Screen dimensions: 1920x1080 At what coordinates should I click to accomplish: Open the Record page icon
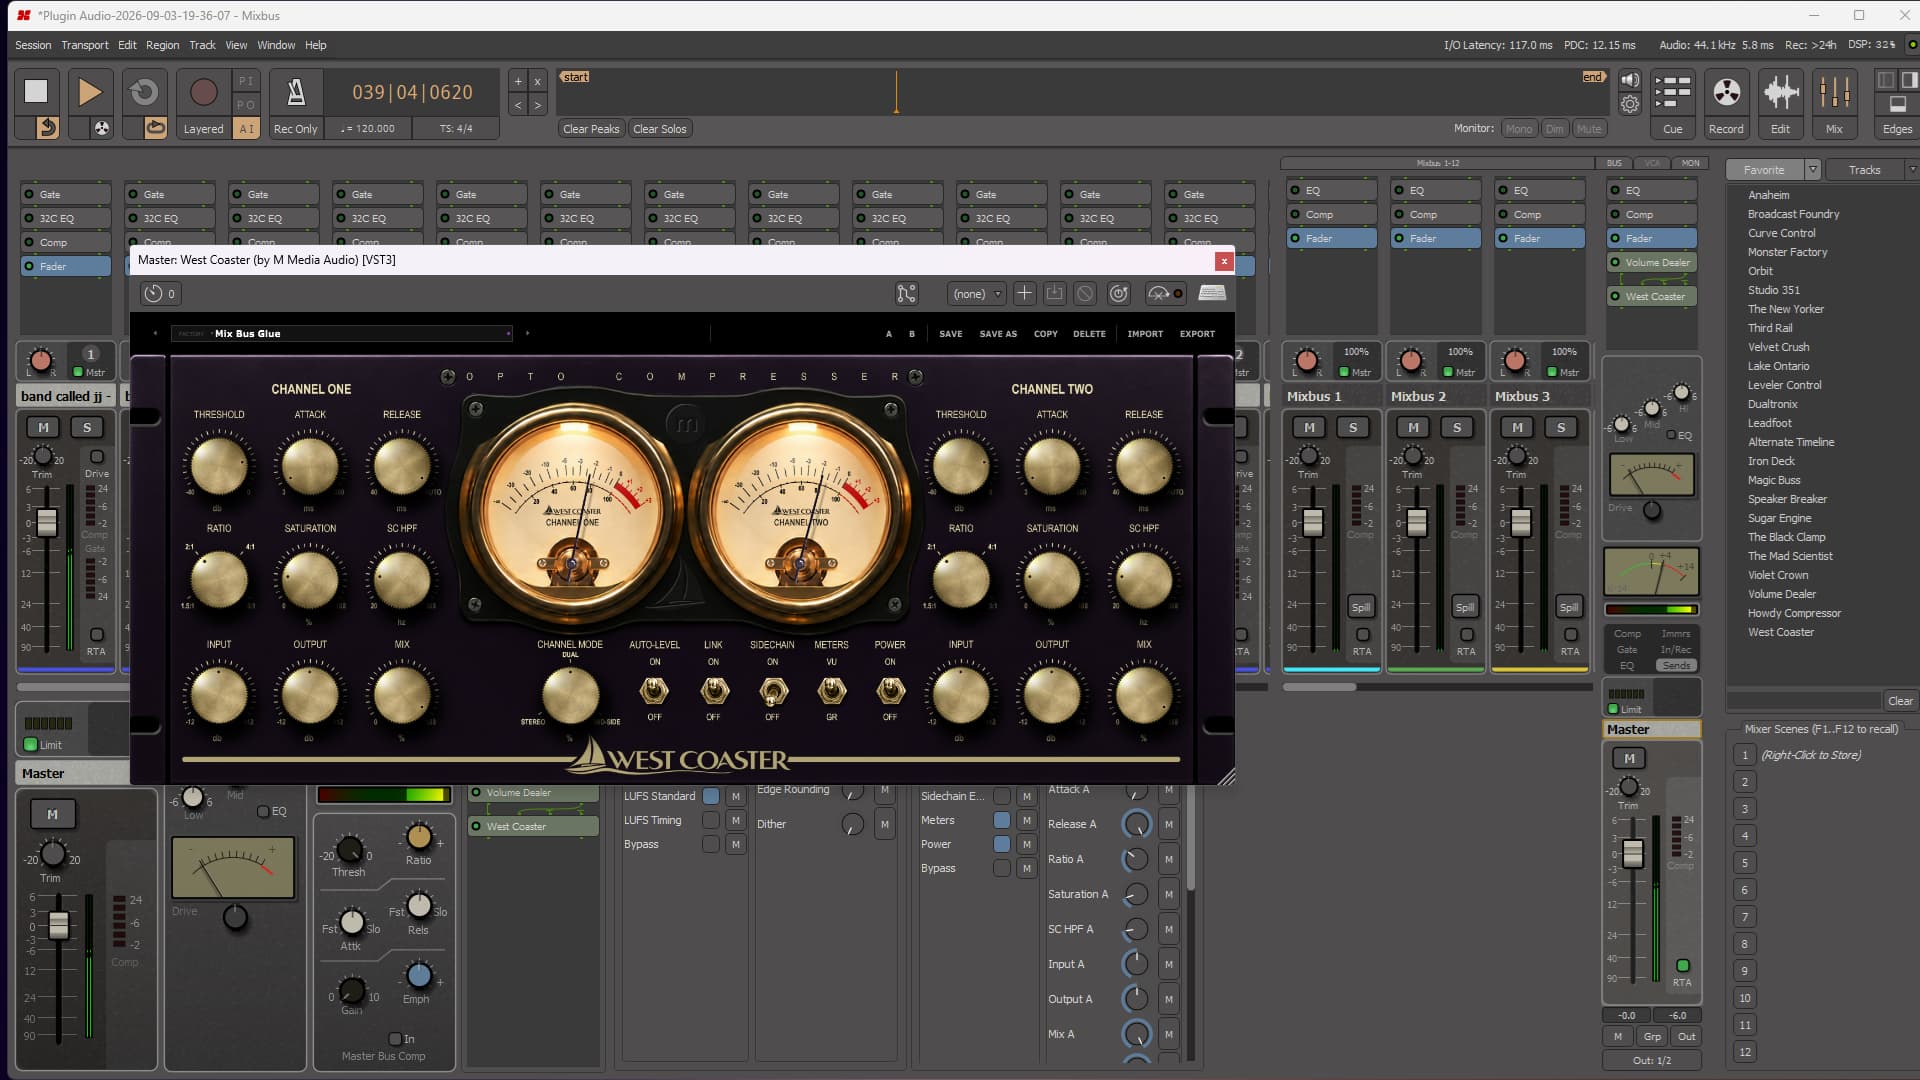(x=1726, y=93)
